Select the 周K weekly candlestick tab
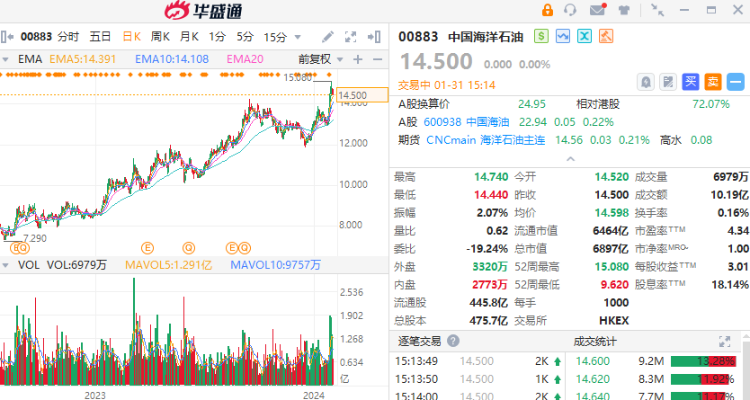The width and height of the screenshot is (750, 400). (x=160, y=36)
